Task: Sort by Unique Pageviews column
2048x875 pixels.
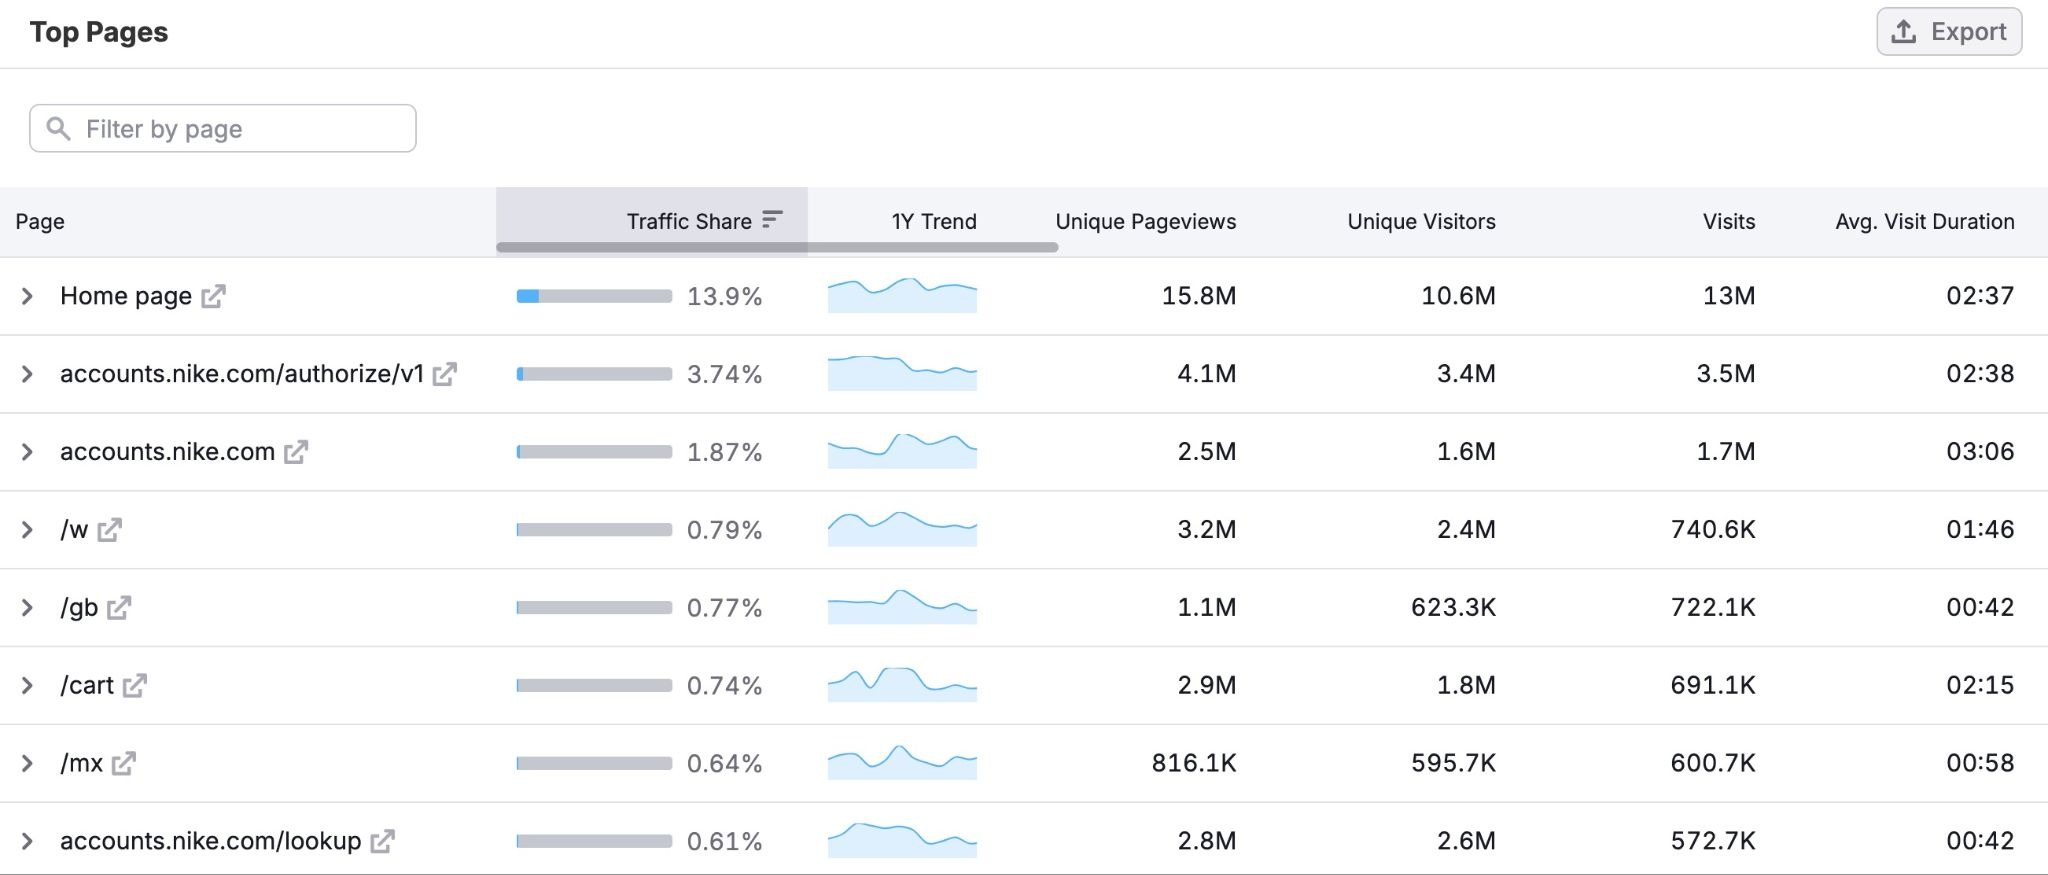Action: click(1146, 221)
